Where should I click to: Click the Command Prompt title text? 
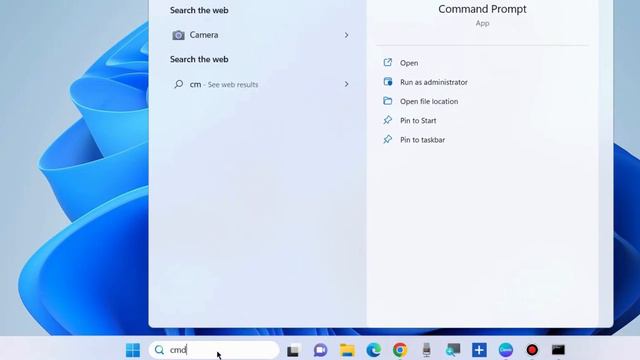point(482,9)
